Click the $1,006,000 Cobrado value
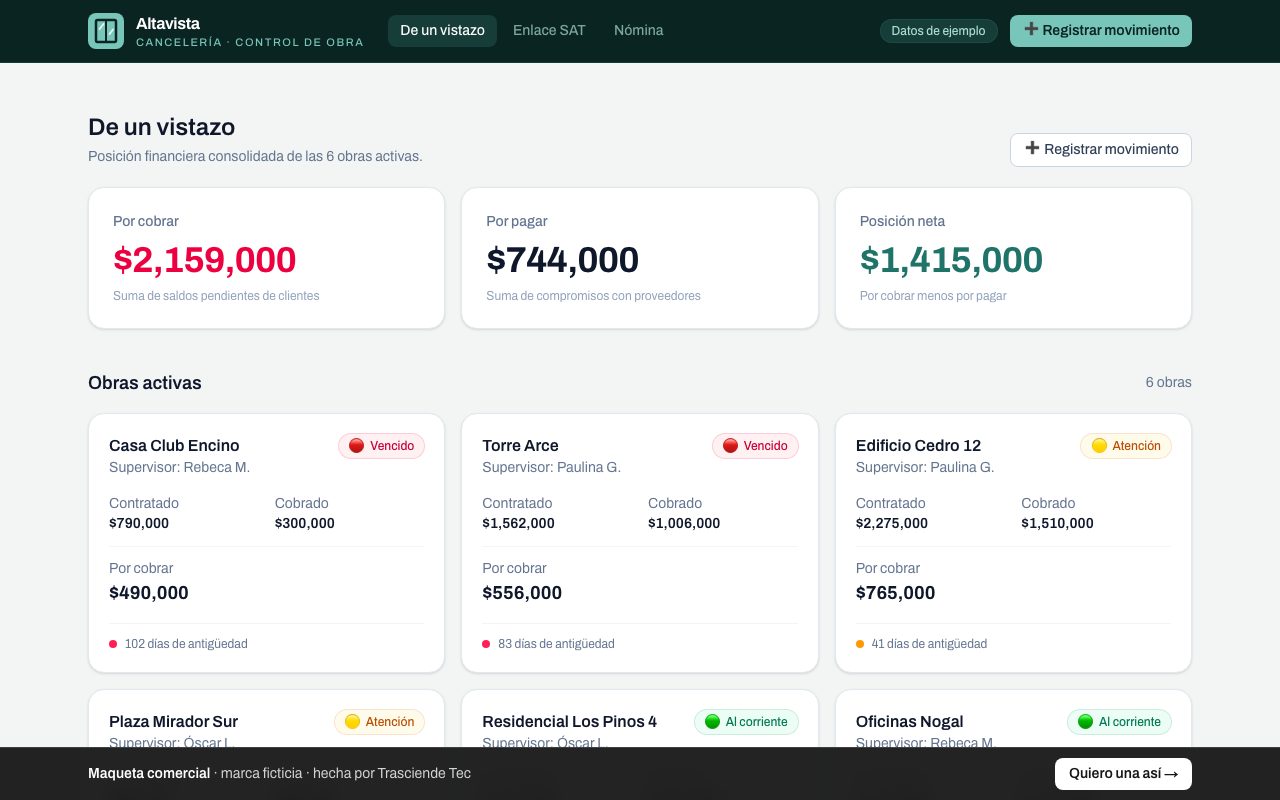This screenshot has width=1280, height=800. 684,523
